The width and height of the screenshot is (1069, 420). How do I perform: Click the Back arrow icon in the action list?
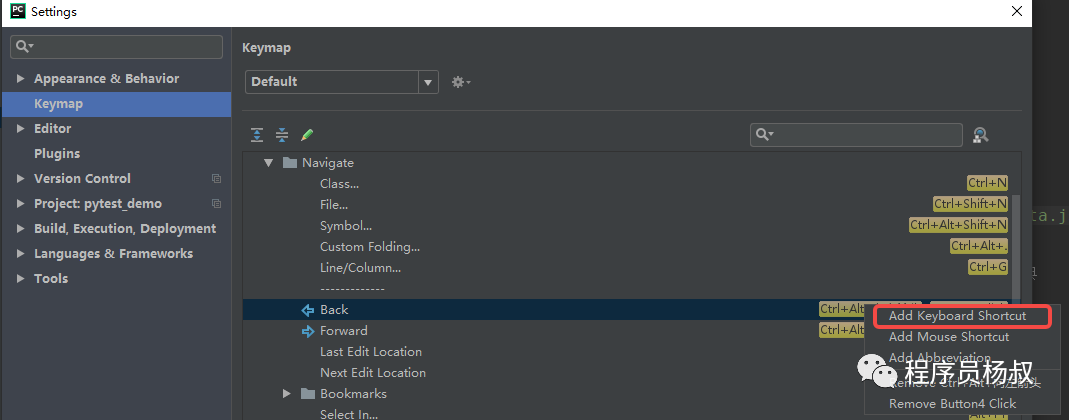tap(308, 310)
